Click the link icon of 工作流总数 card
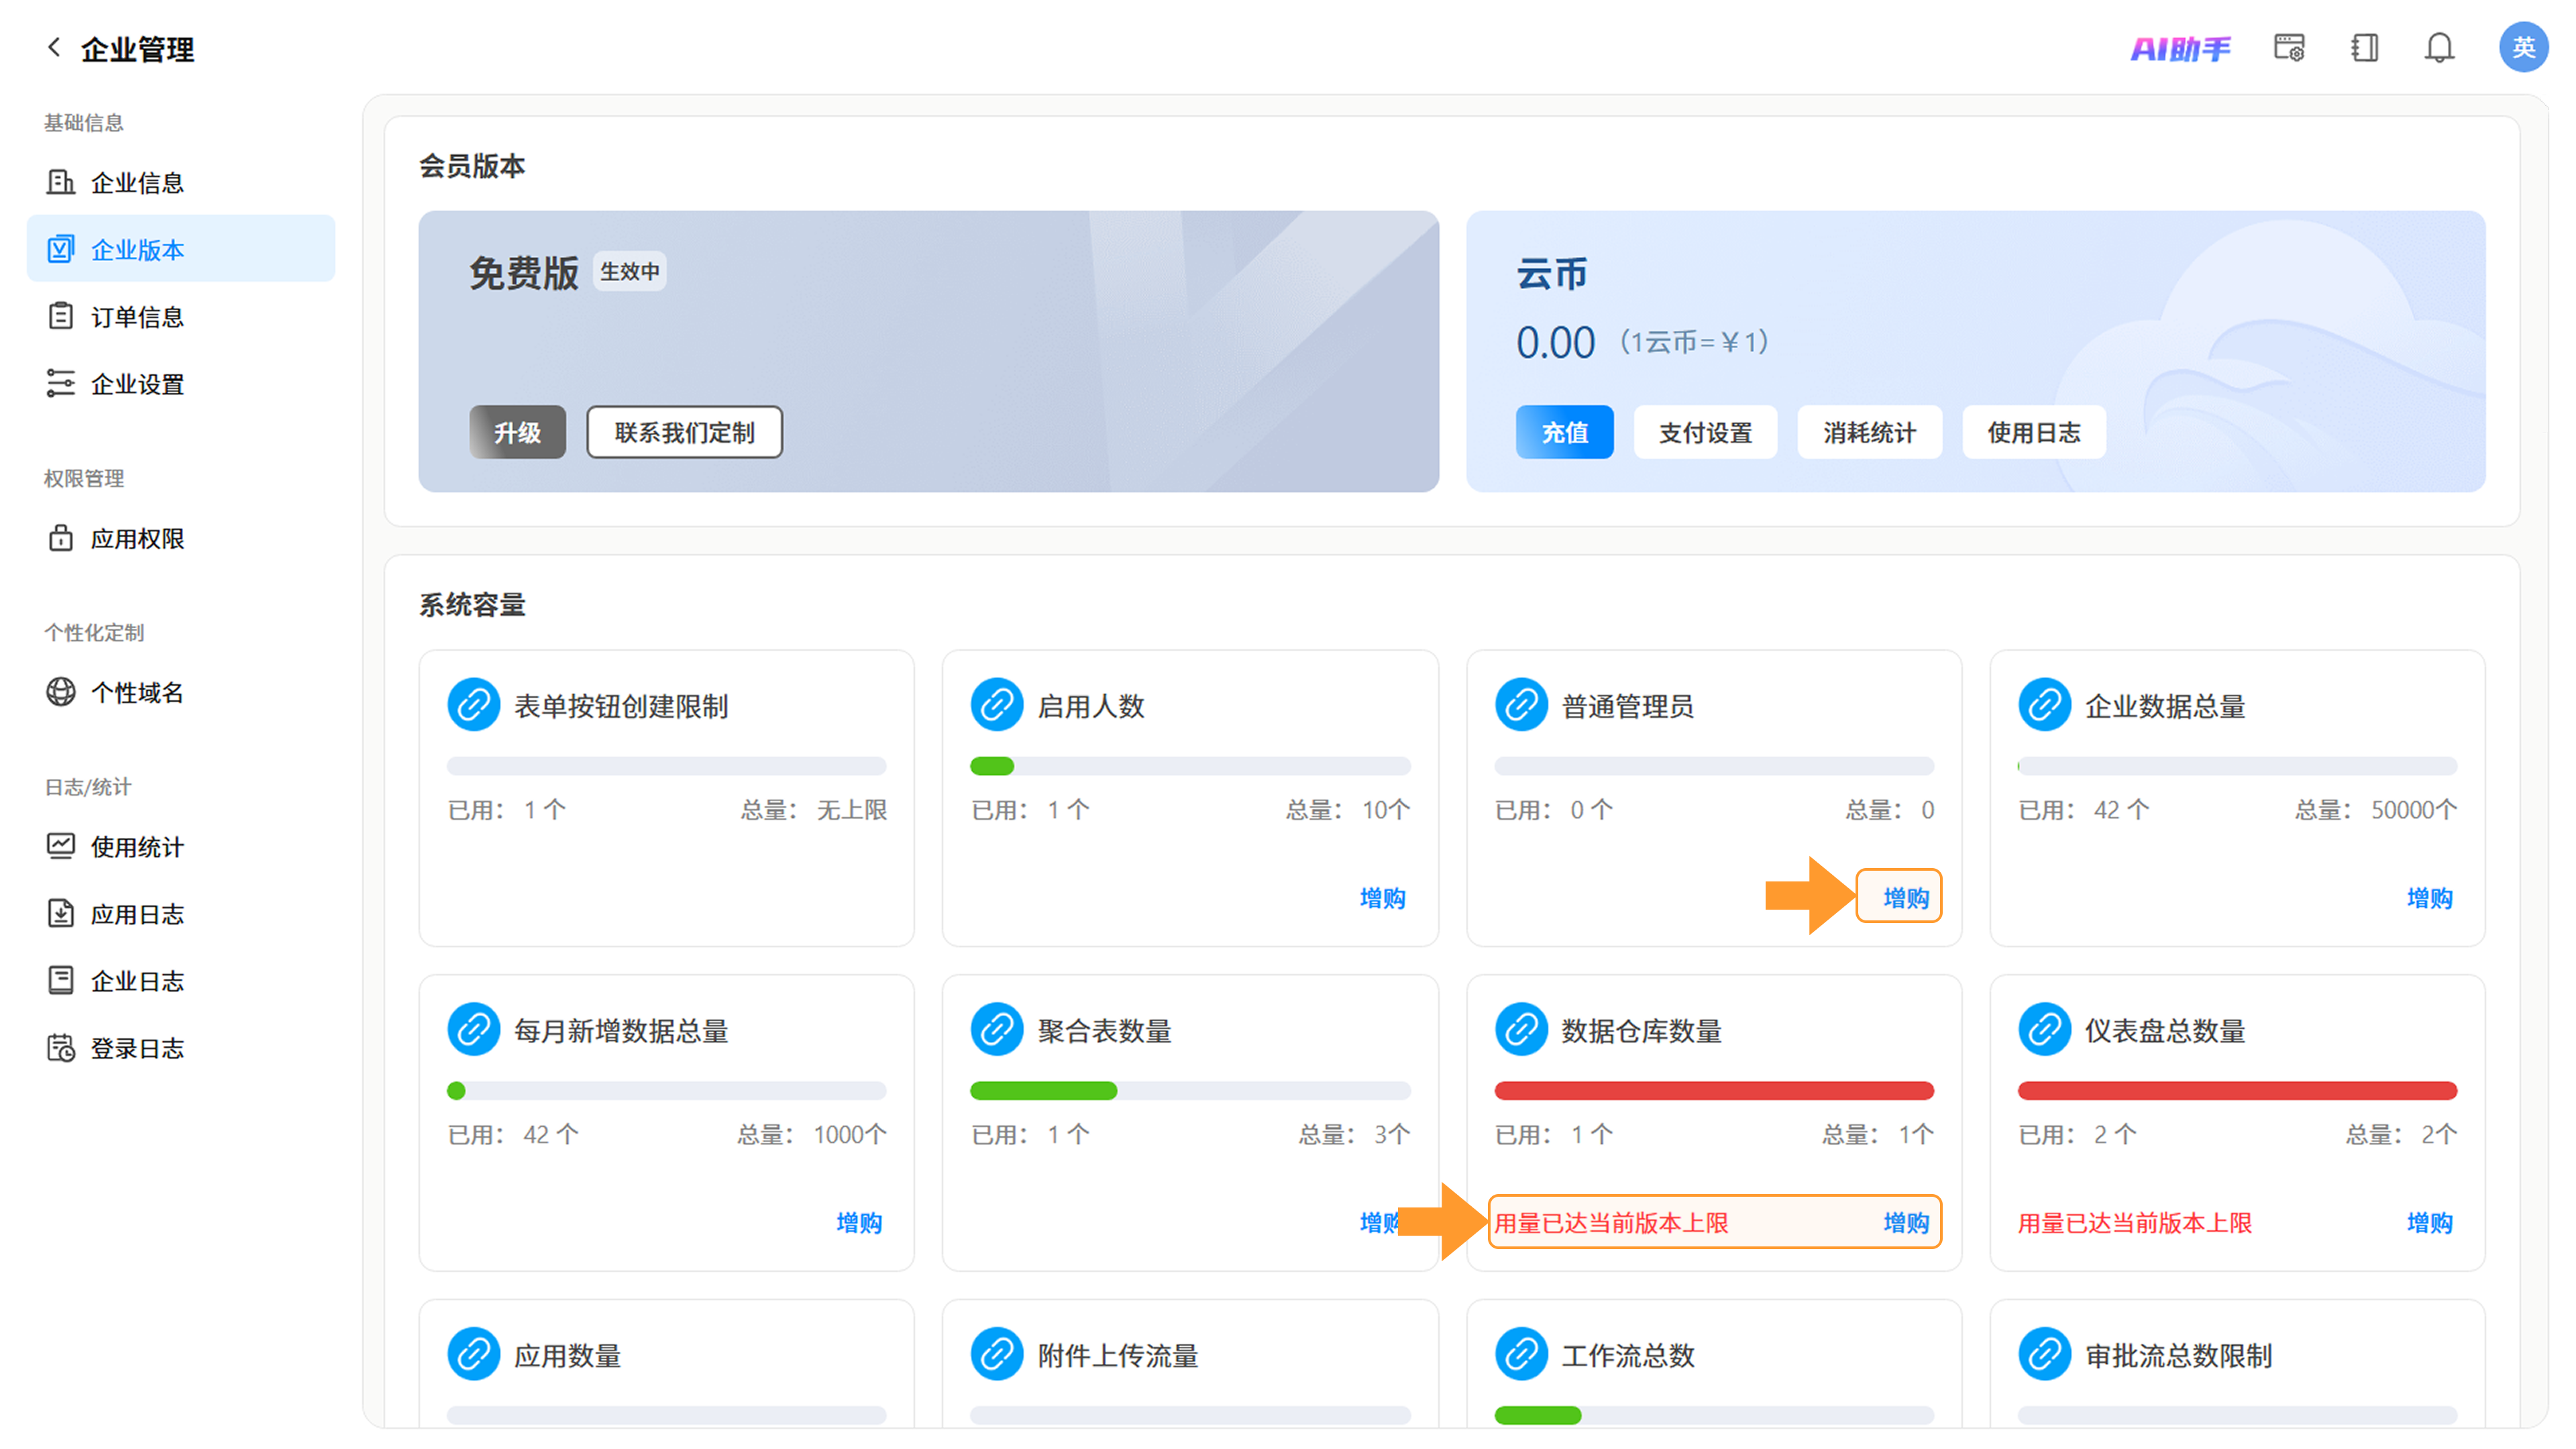The image size is (2576, 1449). pyautogui.click(x=1521, y=1354)
